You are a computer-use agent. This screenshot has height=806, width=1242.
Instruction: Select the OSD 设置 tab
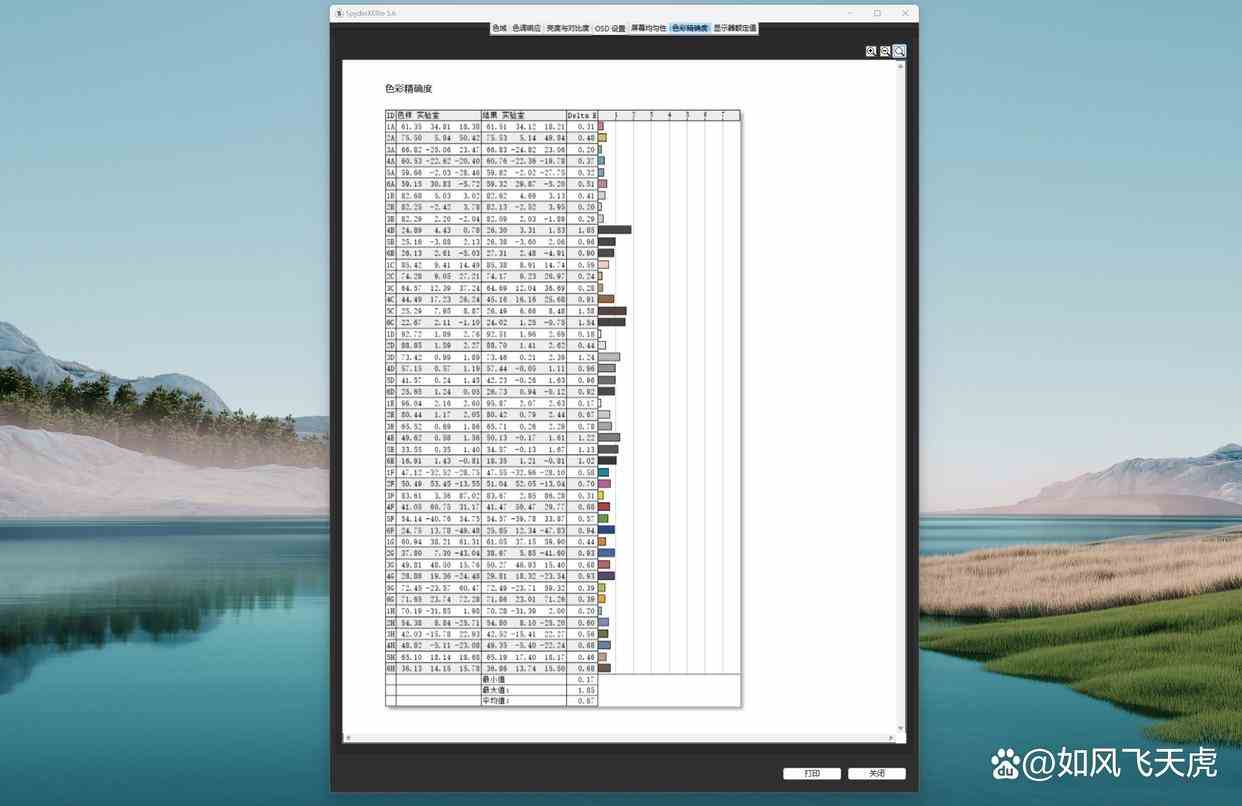tap(610, 29)
